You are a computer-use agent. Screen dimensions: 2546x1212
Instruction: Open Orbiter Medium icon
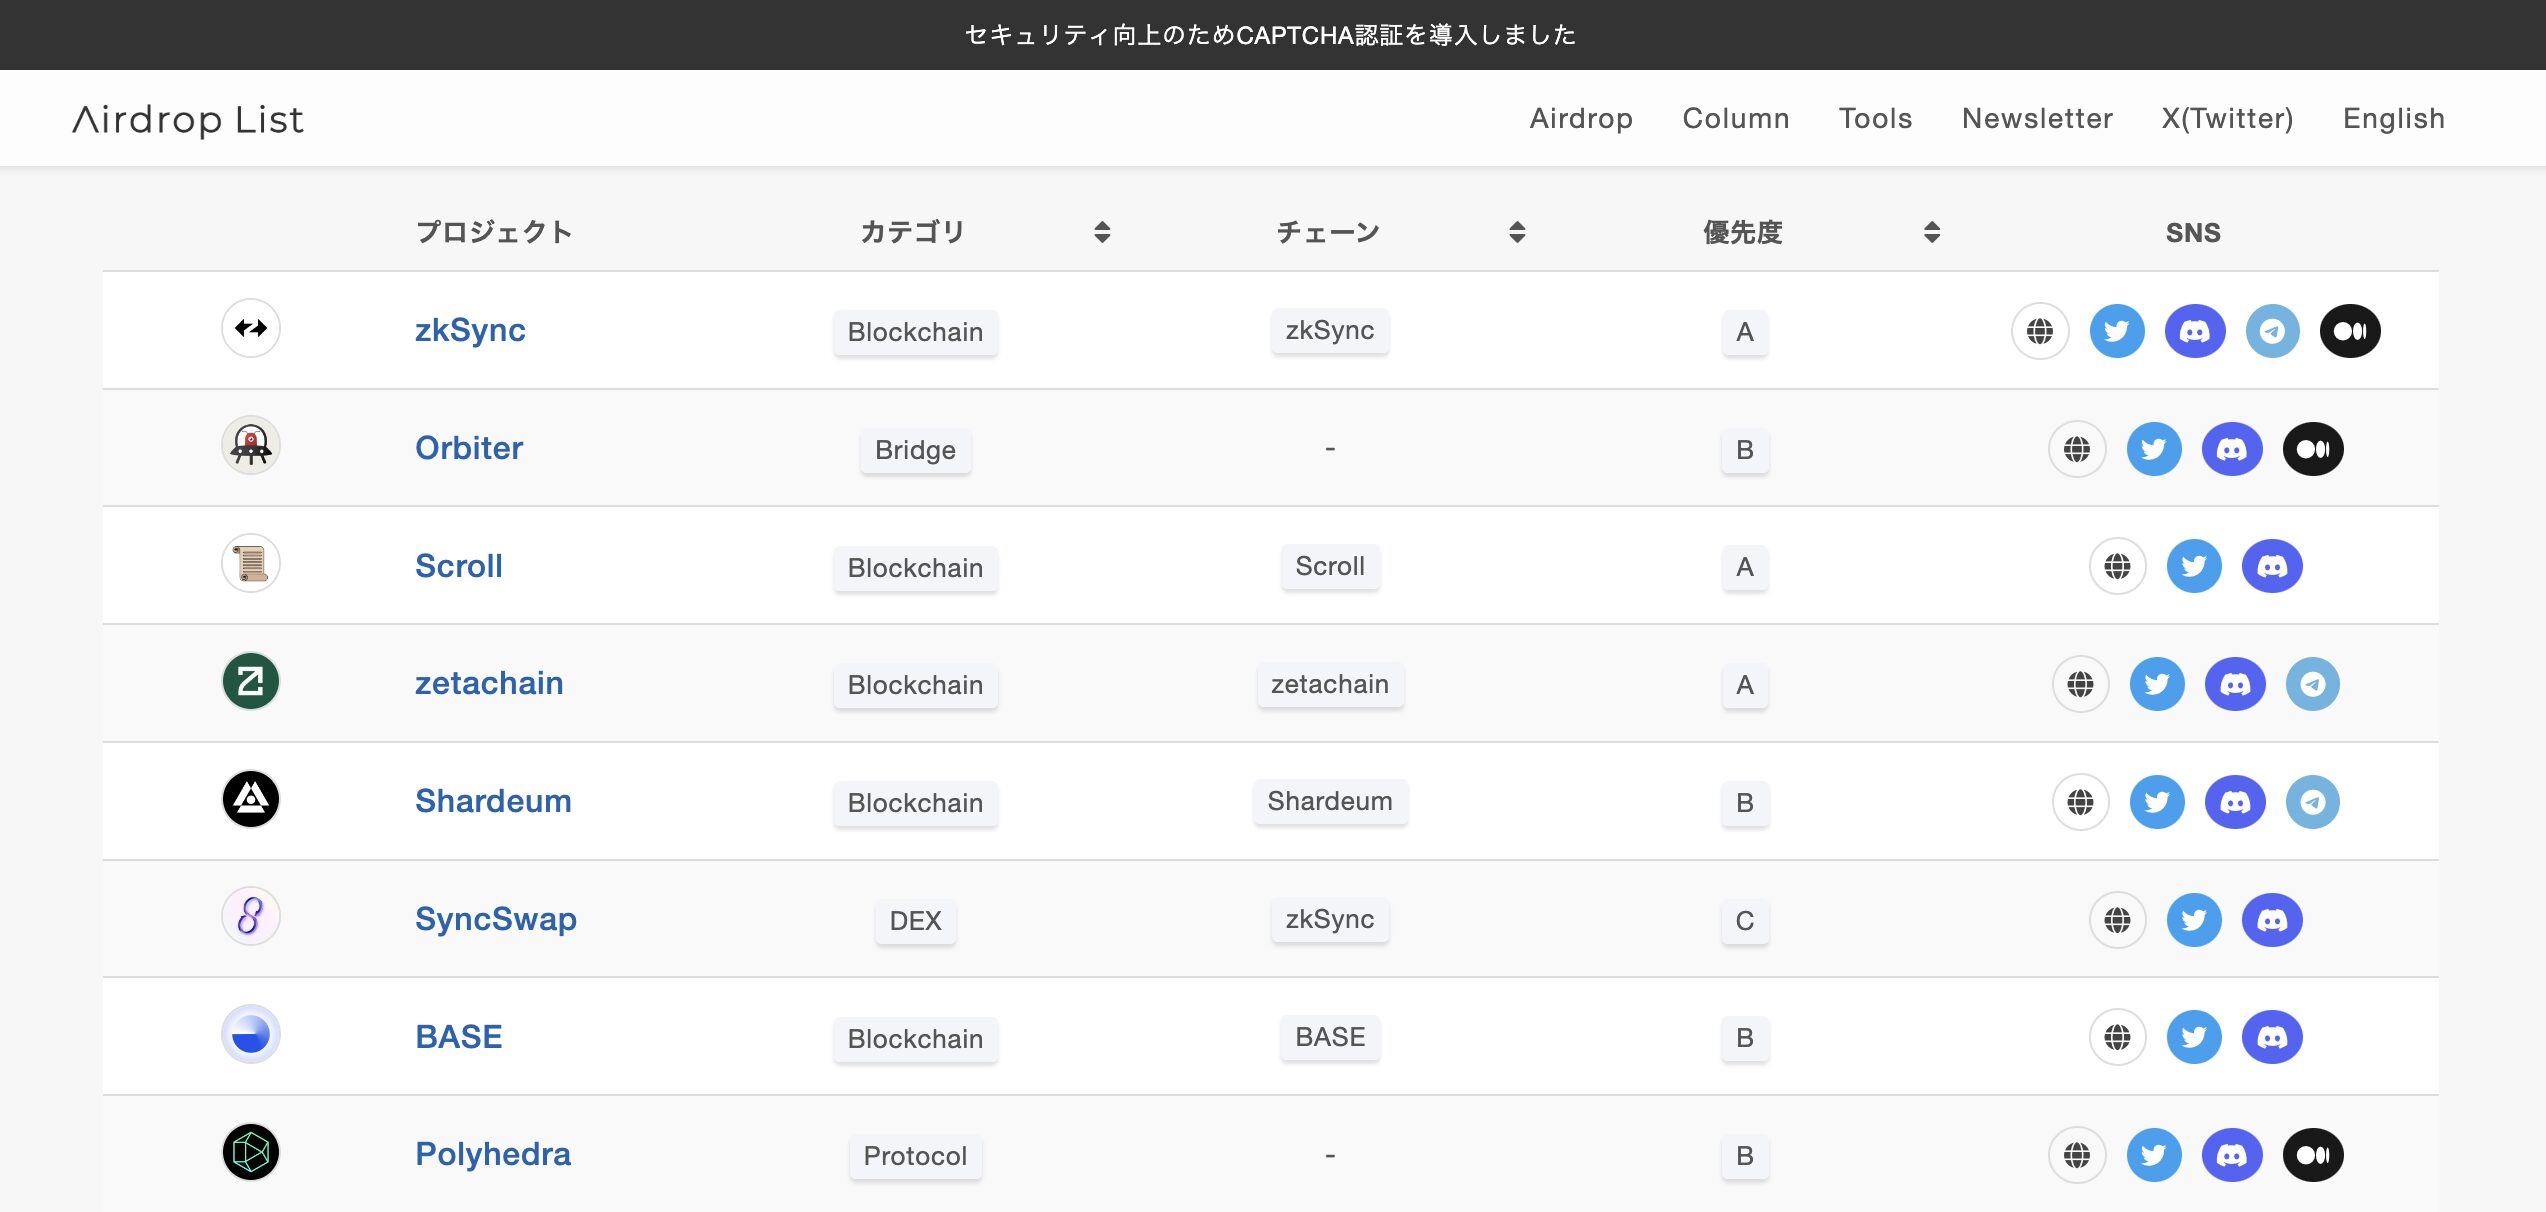coord(2313,449)
